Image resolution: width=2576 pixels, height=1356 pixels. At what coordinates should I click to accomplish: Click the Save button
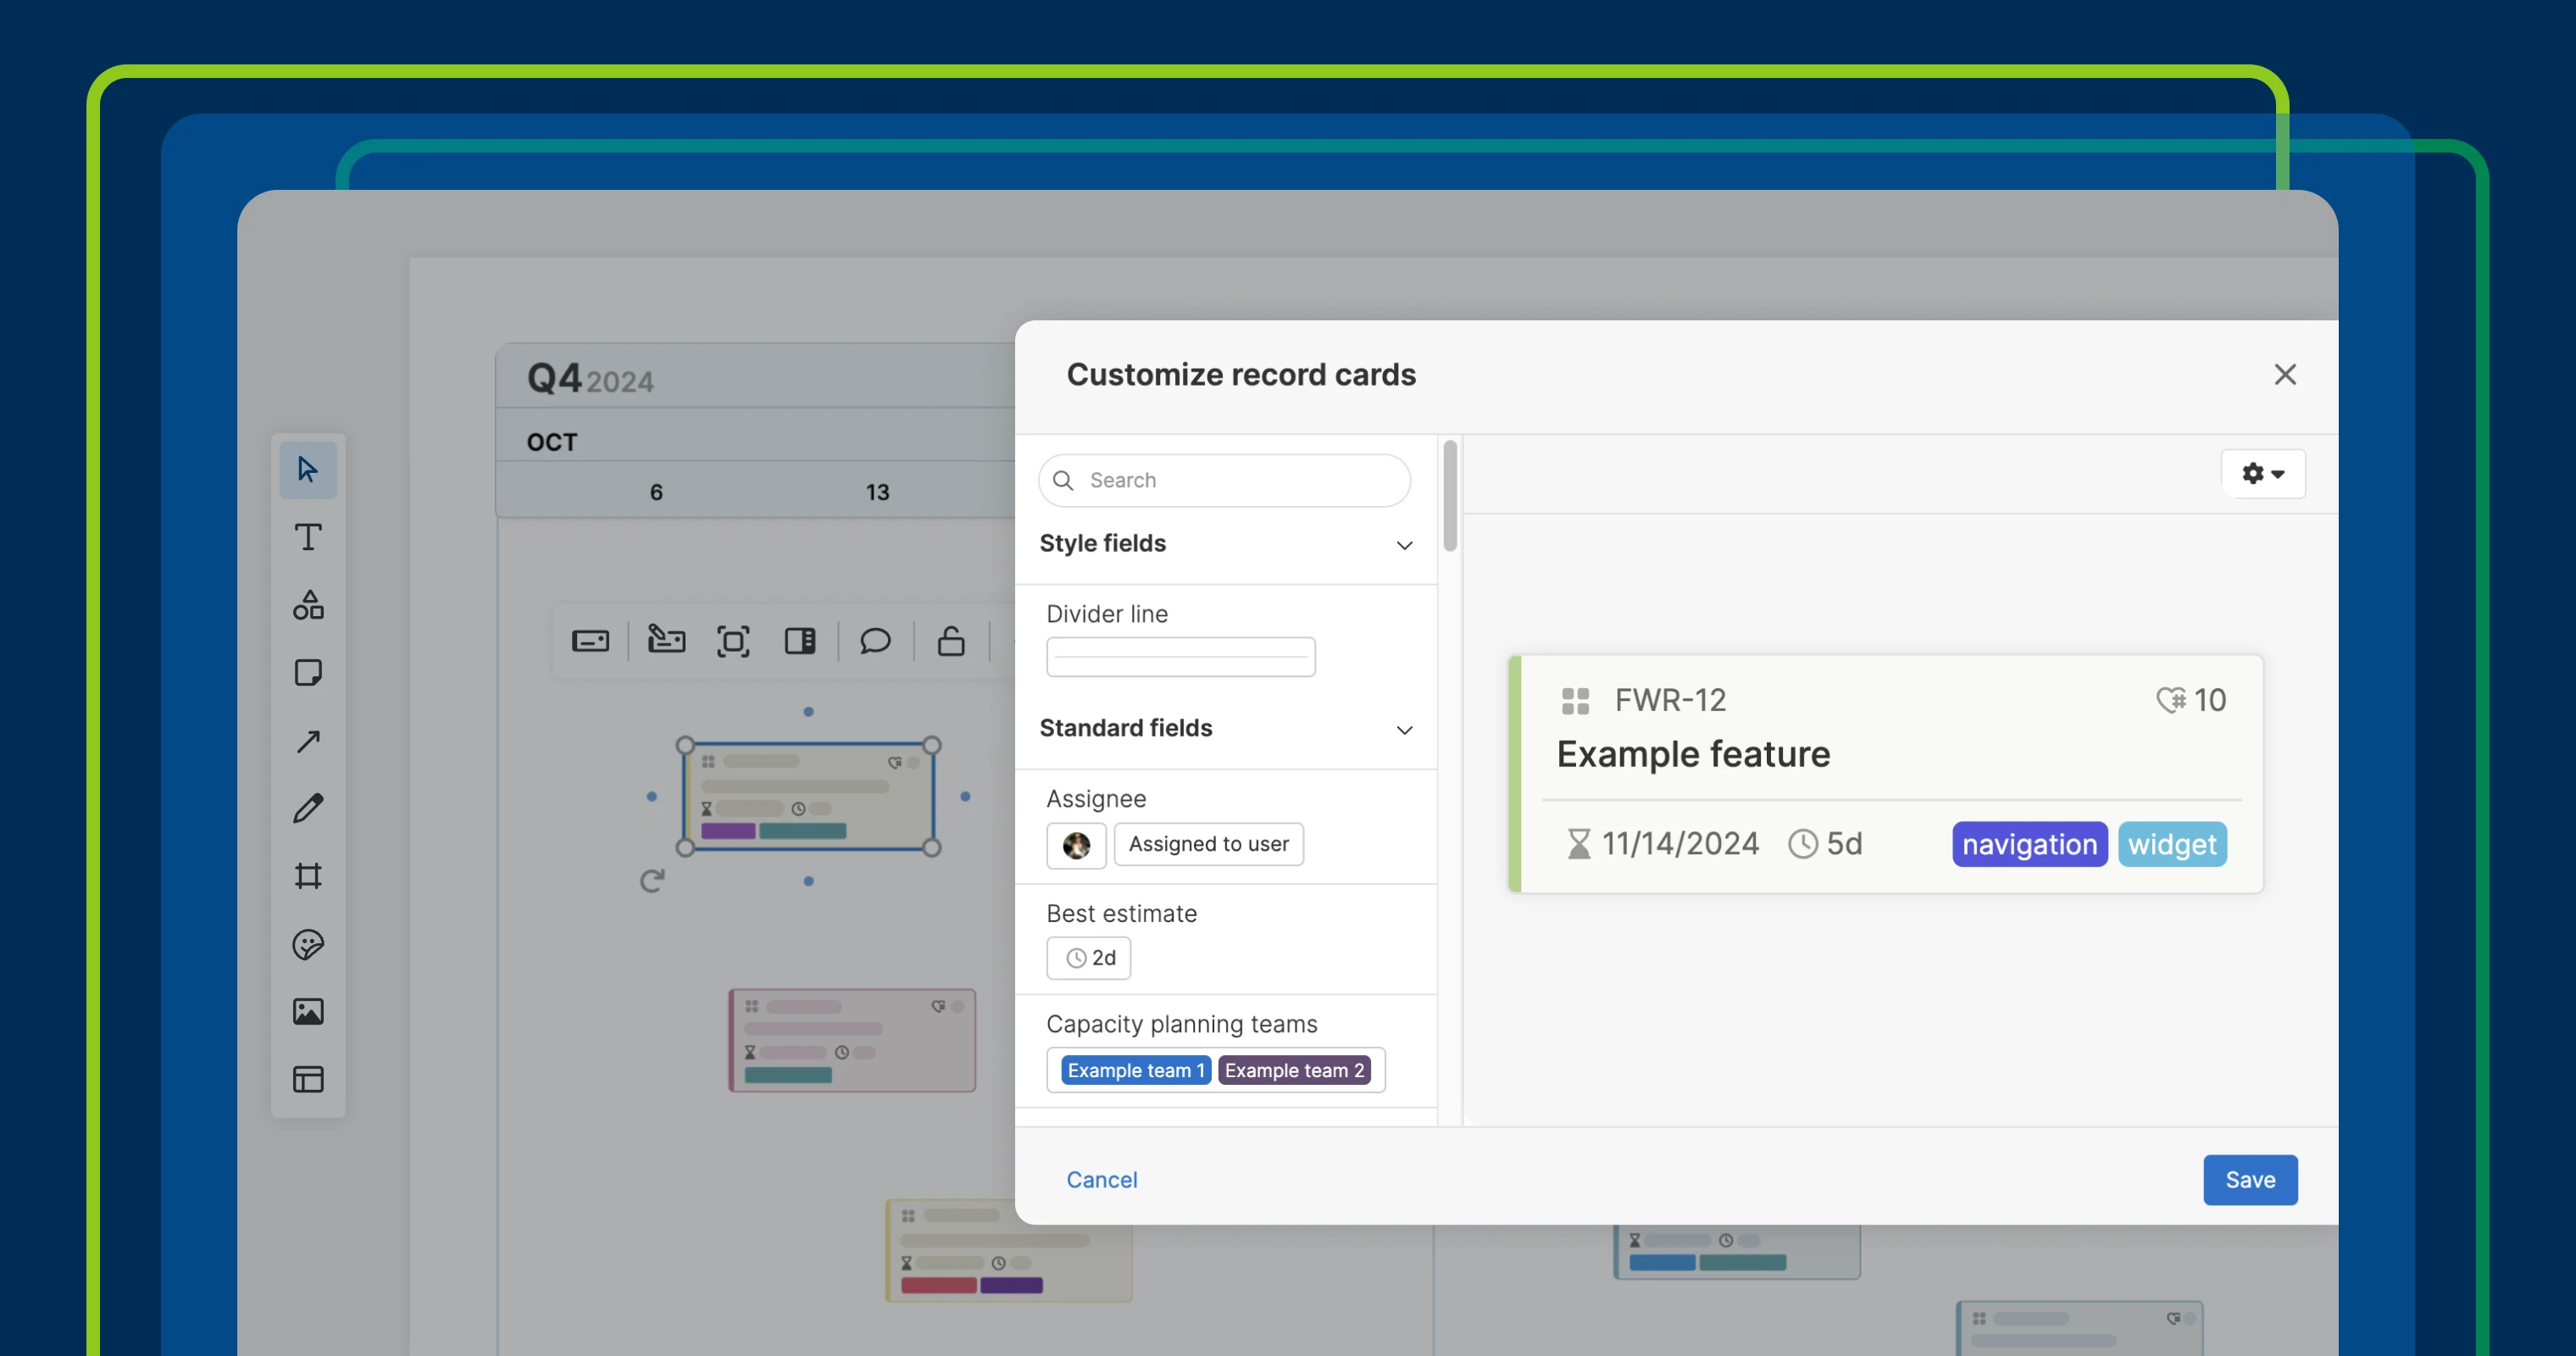(x=2250, y=1180)
